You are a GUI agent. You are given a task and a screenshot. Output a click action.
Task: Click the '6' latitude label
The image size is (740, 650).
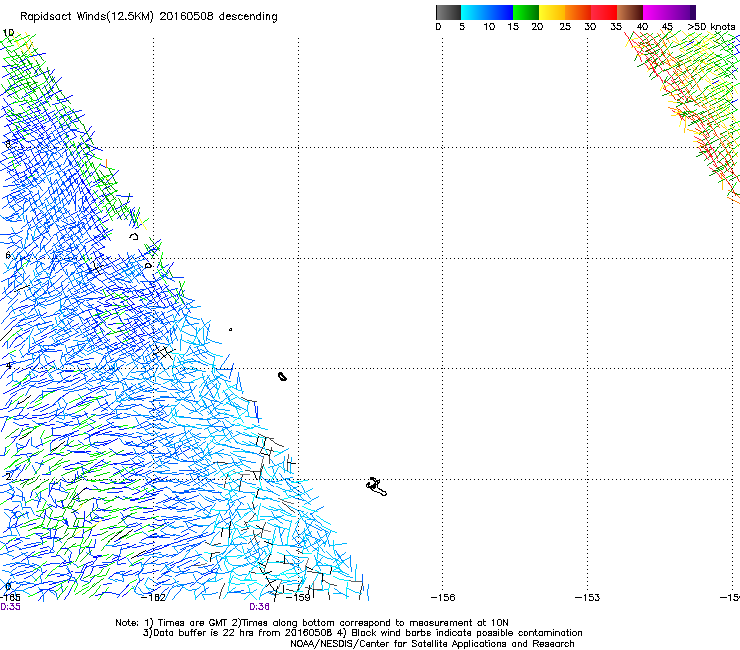8,255
